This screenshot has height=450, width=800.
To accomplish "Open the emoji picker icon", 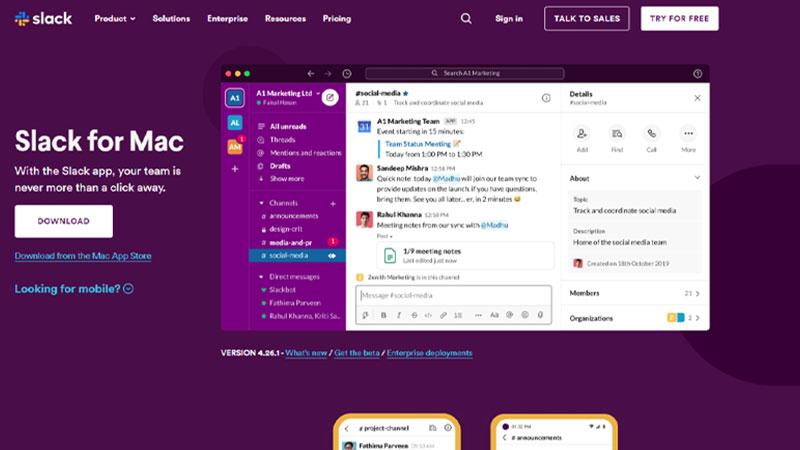I will point(525,315).
